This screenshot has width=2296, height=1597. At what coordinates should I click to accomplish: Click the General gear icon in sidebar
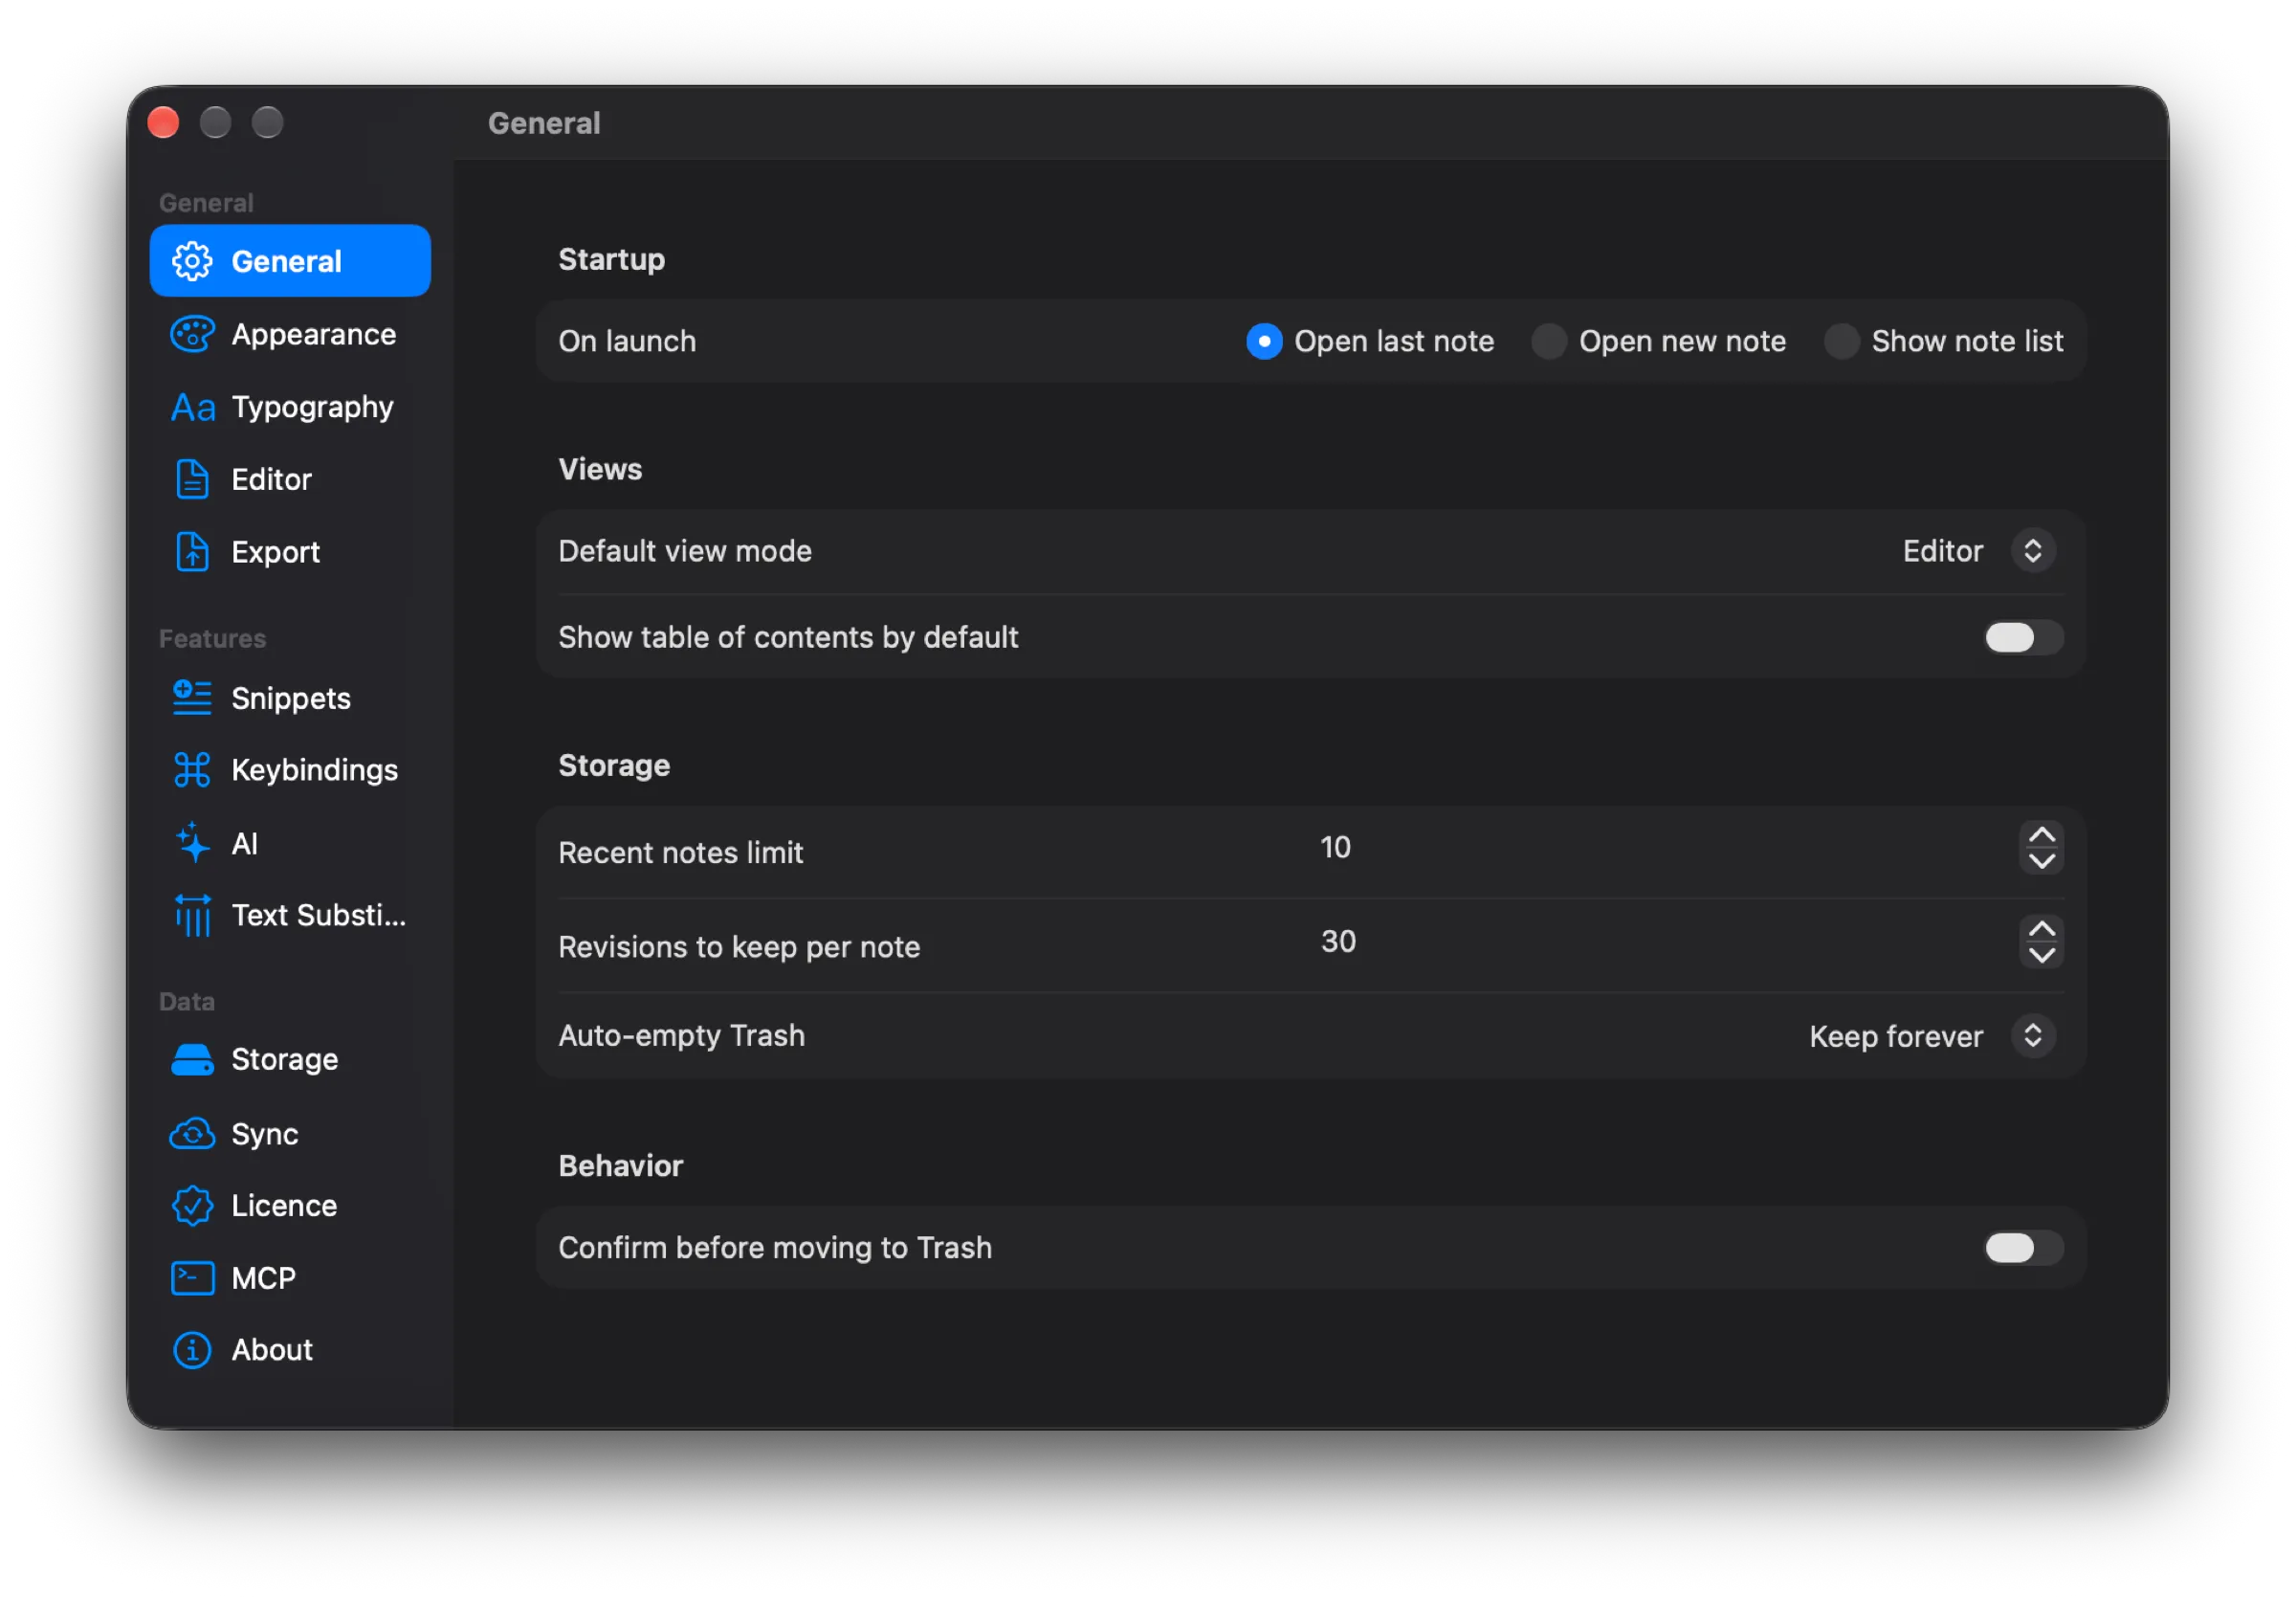(x=192, y=261)
